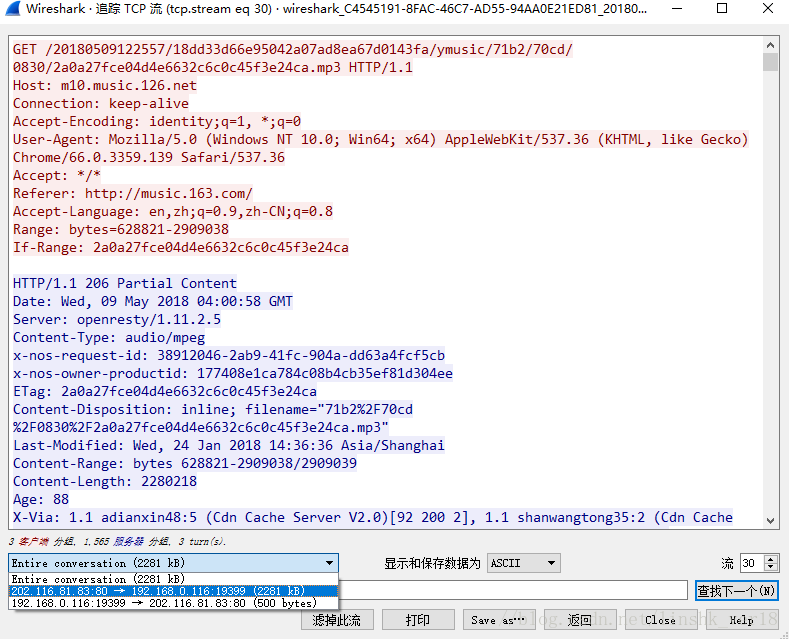Click the 打印 print button
Screen dimensions: 789x639
(x=418, y=620)
